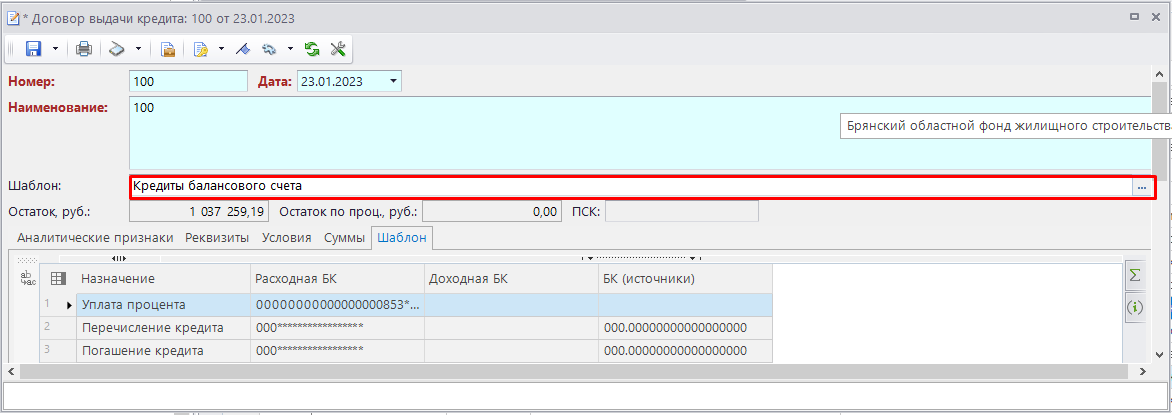Click the blue flag toolbar icon
The width and height of the screenshot is (1172, 415).
tap(242, 48)
